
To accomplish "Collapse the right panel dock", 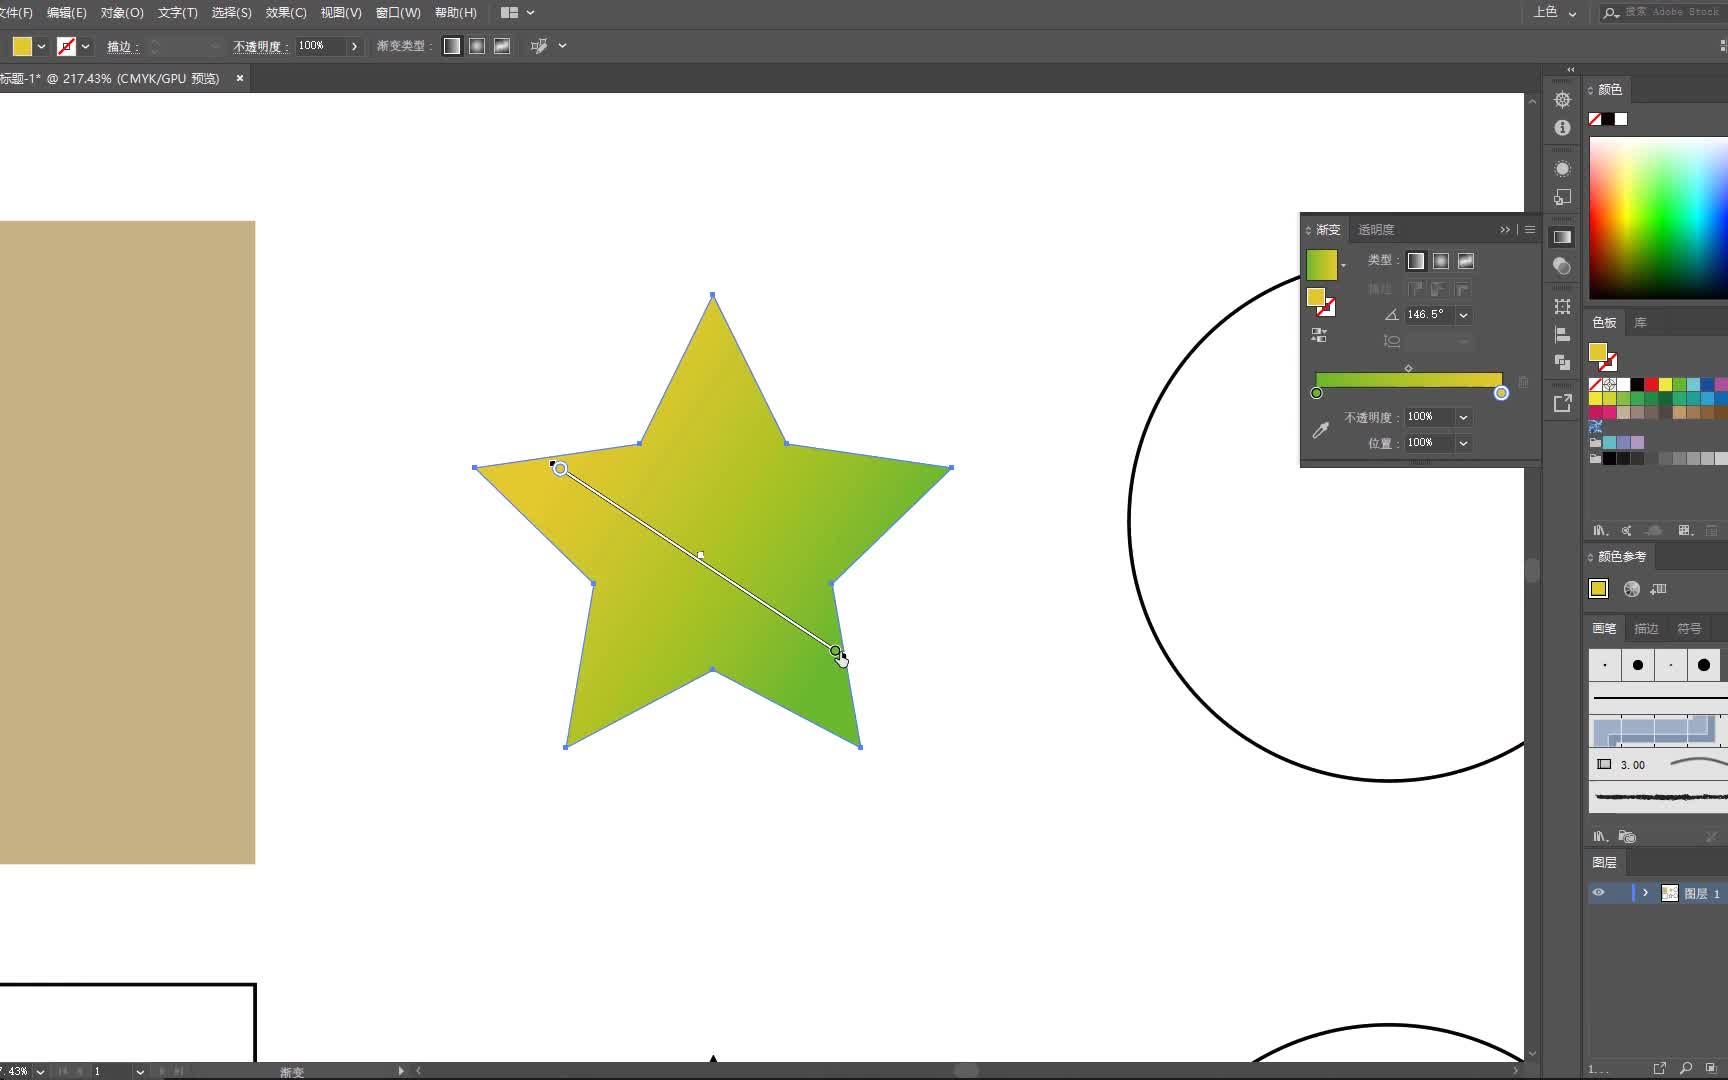I will tap(1570, 69).
